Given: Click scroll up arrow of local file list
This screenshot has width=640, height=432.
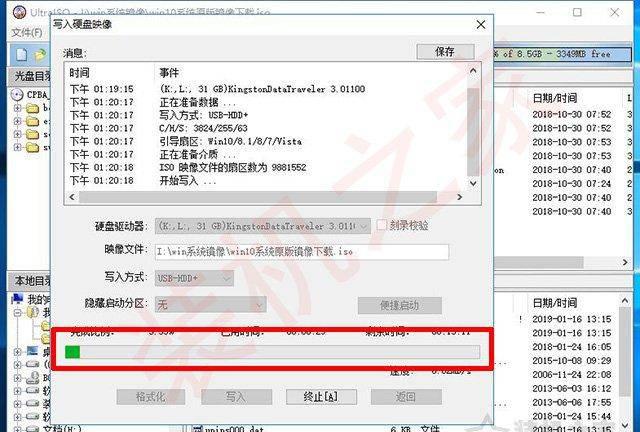Looking at the screenshot, I should [625, 301].
